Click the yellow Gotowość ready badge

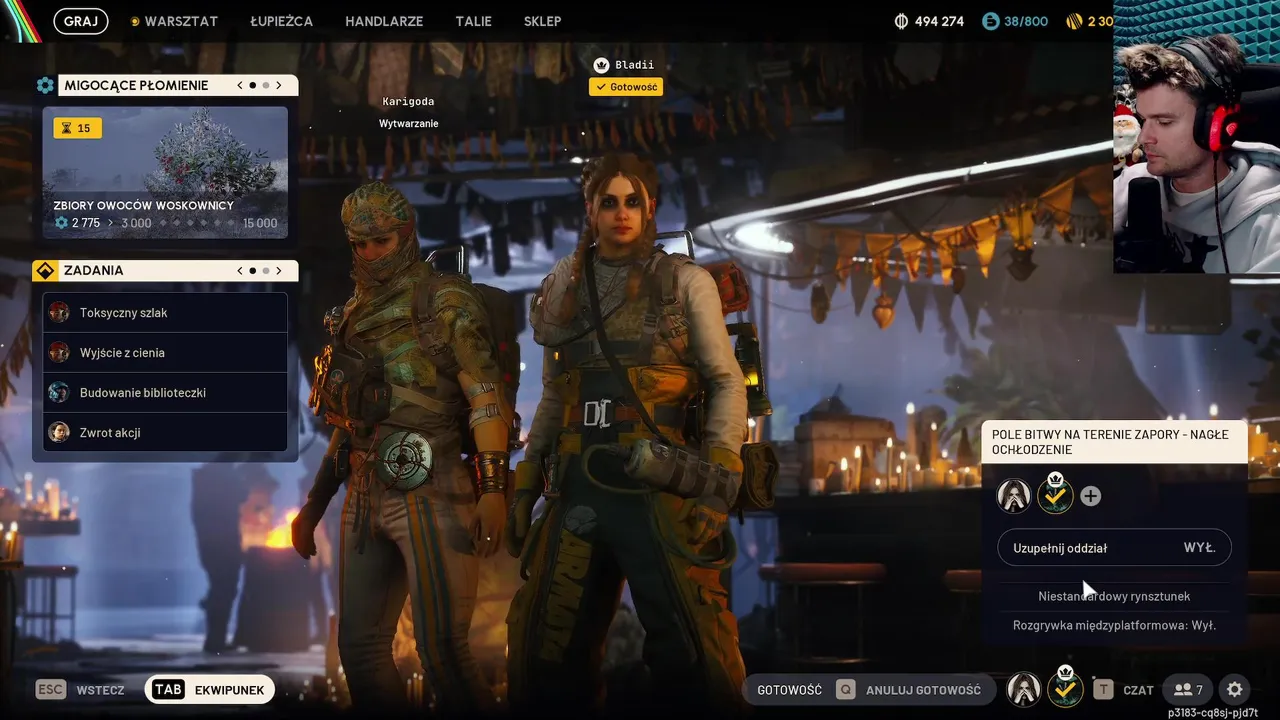[626, 87]
